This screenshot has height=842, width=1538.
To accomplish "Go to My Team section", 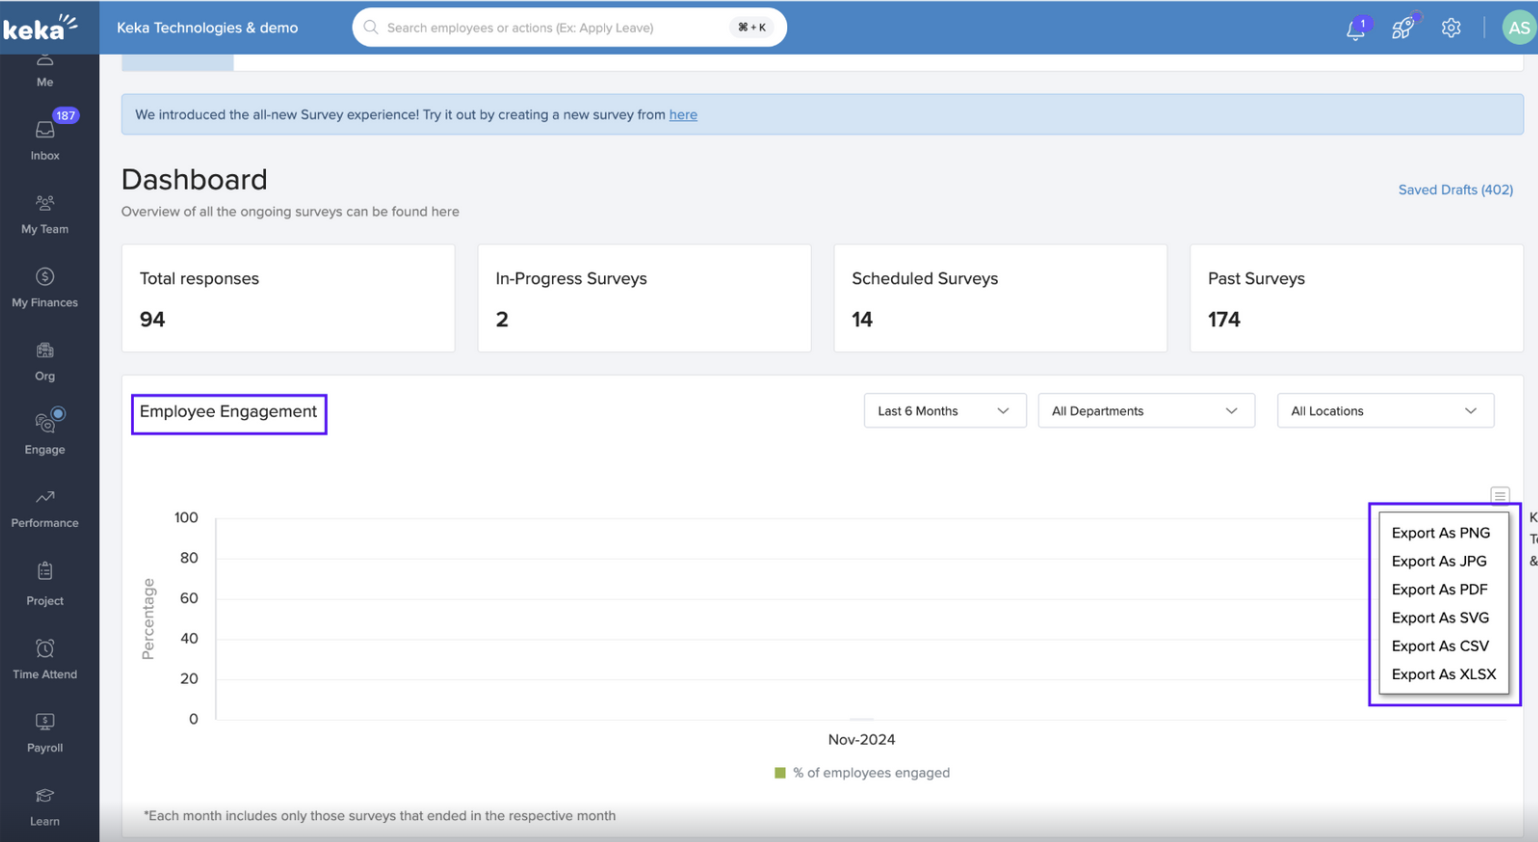I will (45, 213).
